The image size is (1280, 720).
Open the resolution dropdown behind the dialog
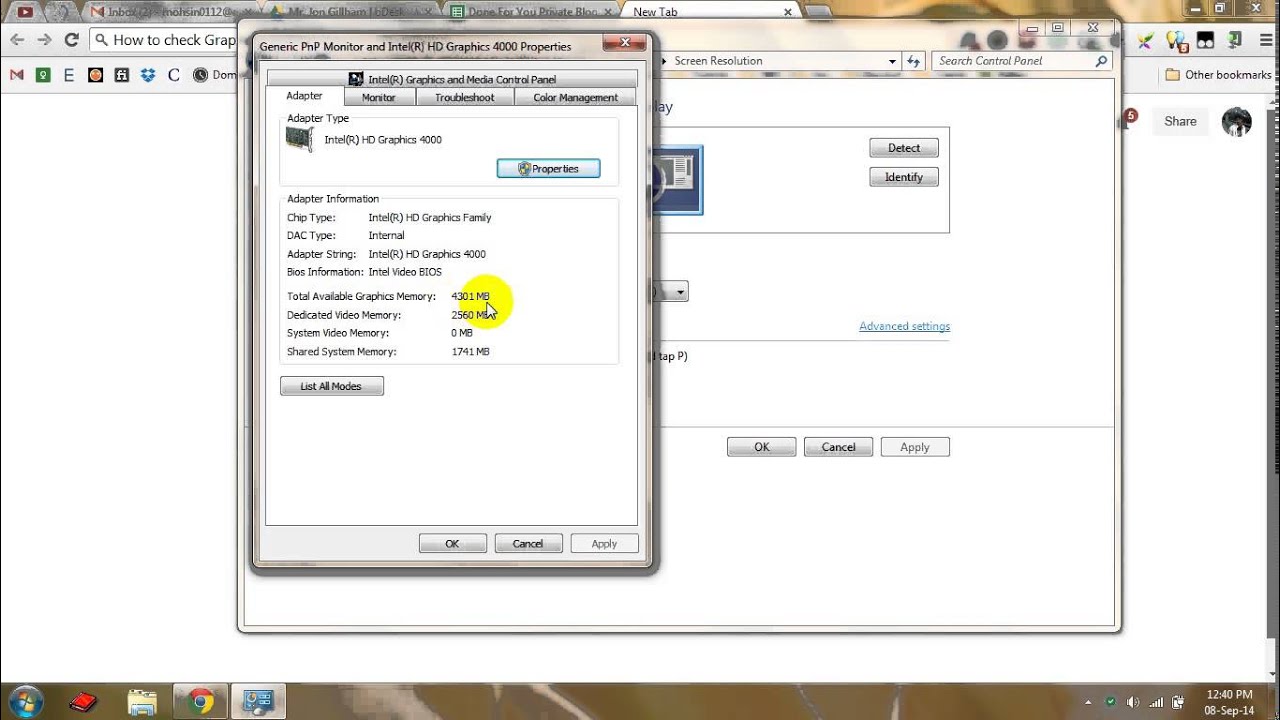(x=679, y=292)
